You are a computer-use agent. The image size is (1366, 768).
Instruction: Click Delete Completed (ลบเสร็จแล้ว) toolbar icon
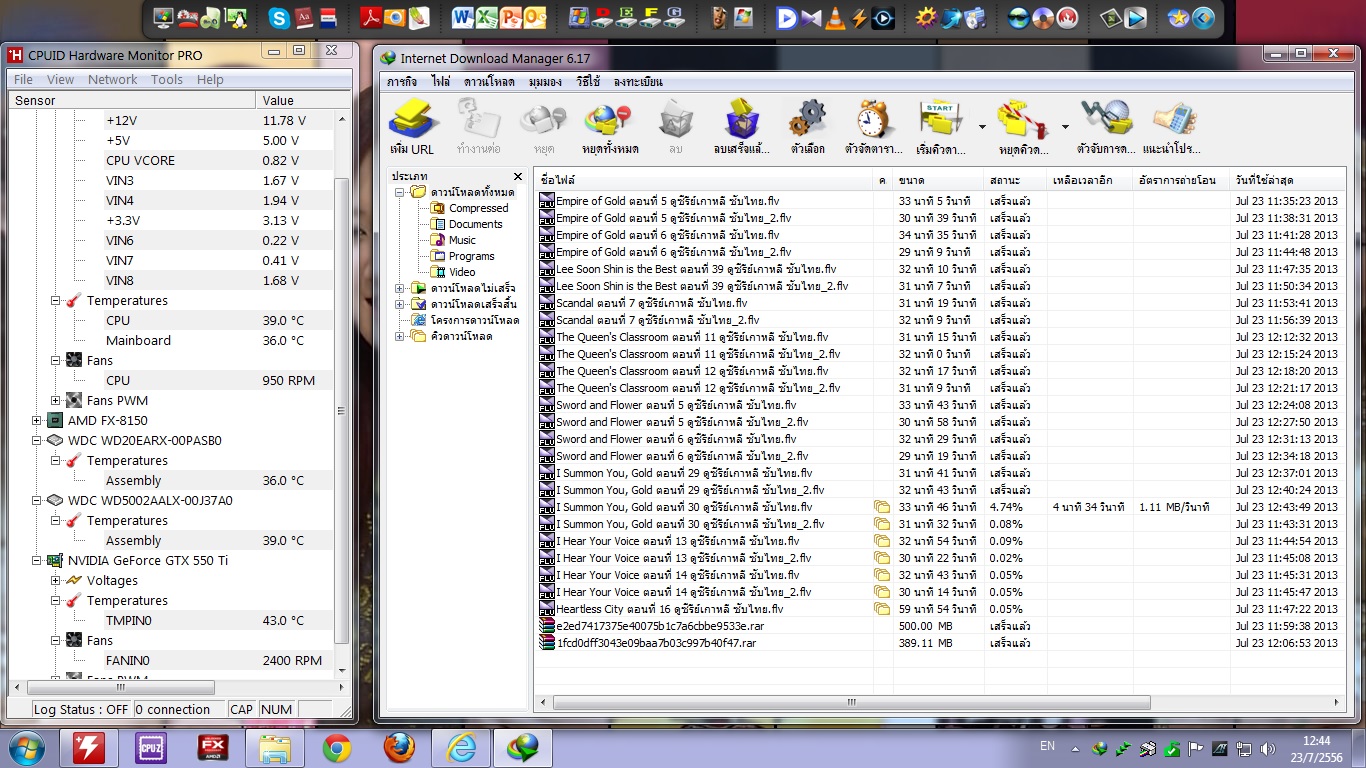(741, 127)
